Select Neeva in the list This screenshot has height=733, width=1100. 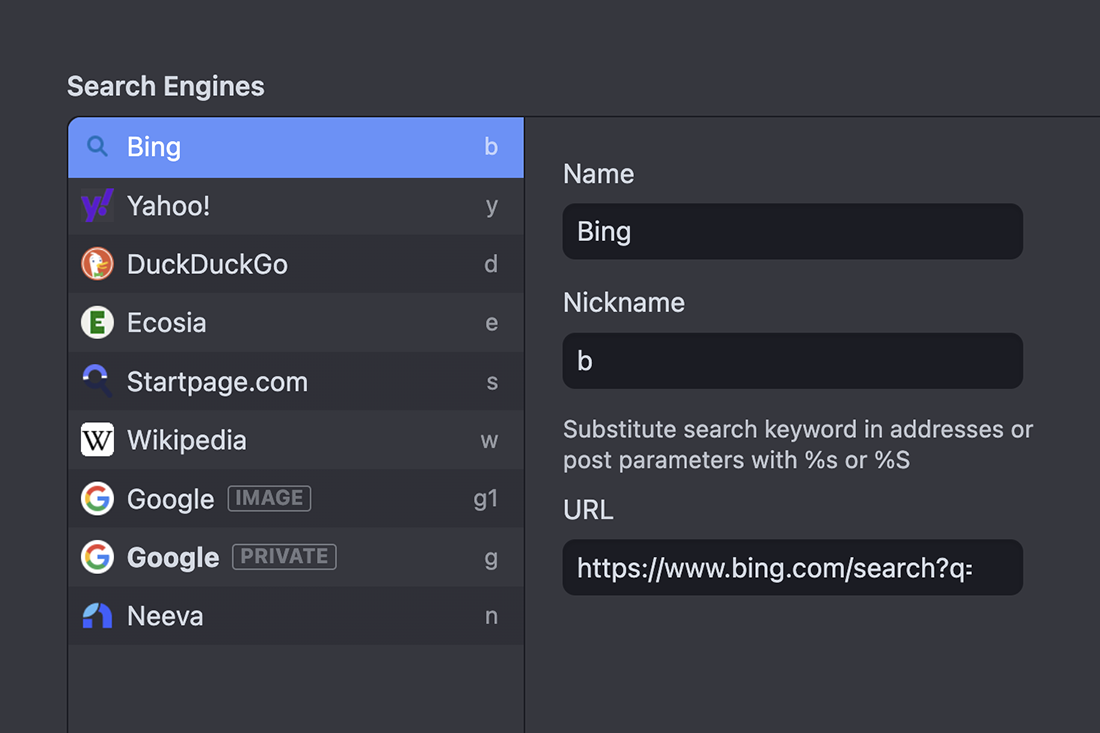point(165,617)
